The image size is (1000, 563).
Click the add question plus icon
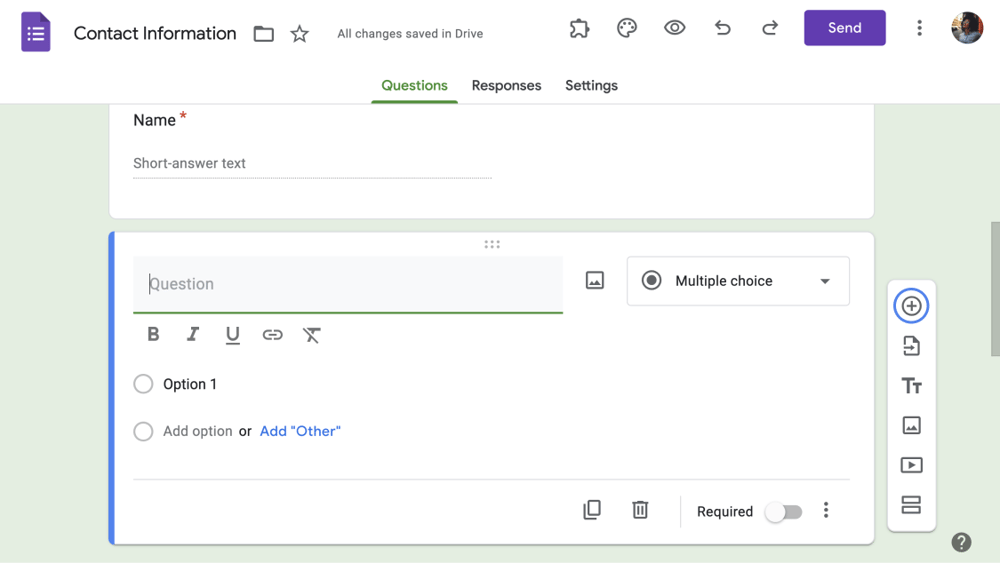coord(911,306)
